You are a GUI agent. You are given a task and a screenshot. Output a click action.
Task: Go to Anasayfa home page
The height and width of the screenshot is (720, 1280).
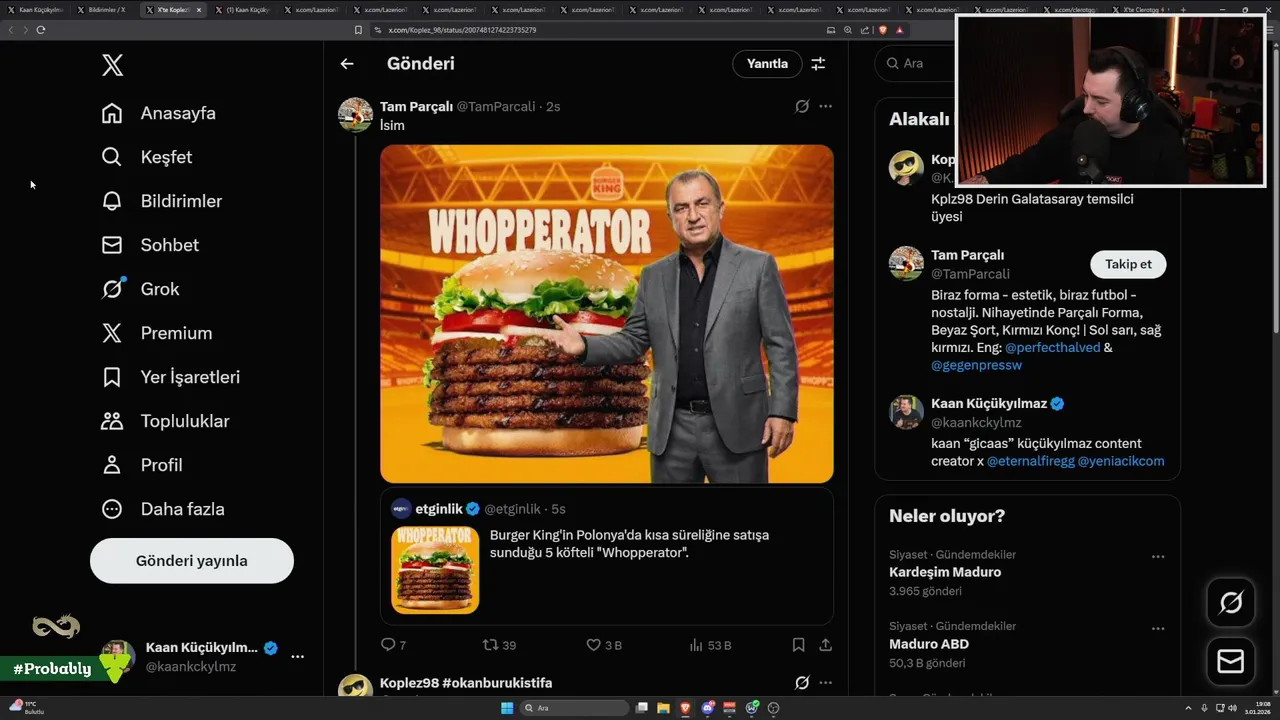pos(159,113)
